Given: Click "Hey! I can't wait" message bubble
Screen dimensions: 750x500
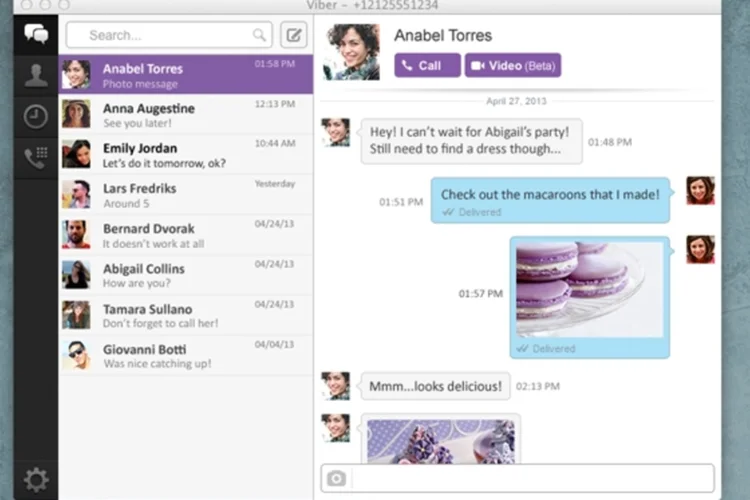Looking at the screenshot, I should coord(472,141).
